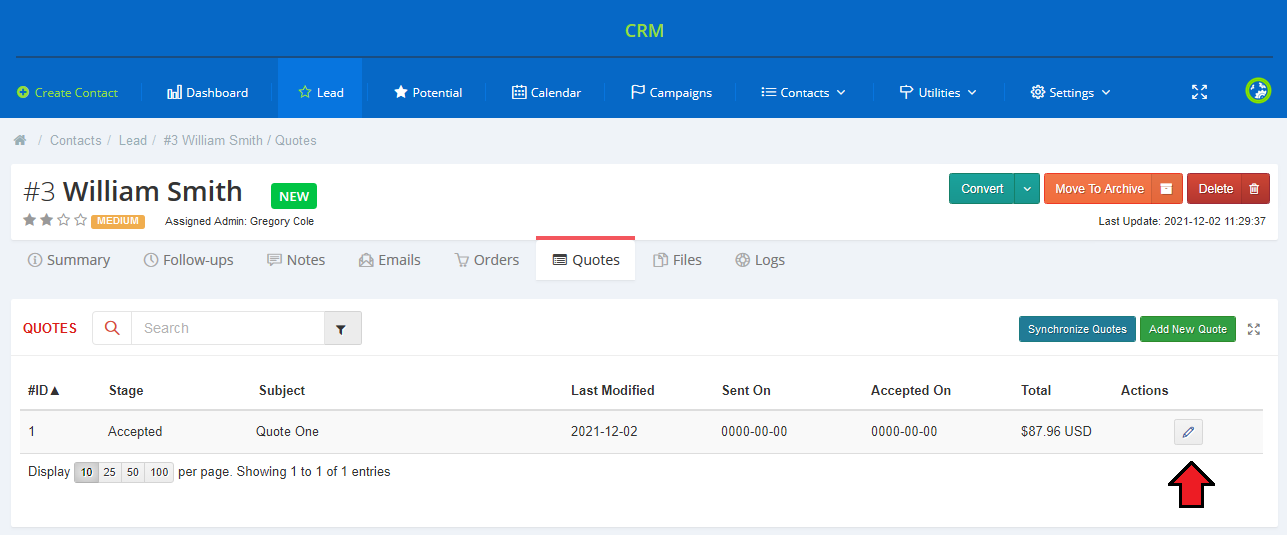
Task: Open the quotes filter funnel button
Action: coord(342,328)
